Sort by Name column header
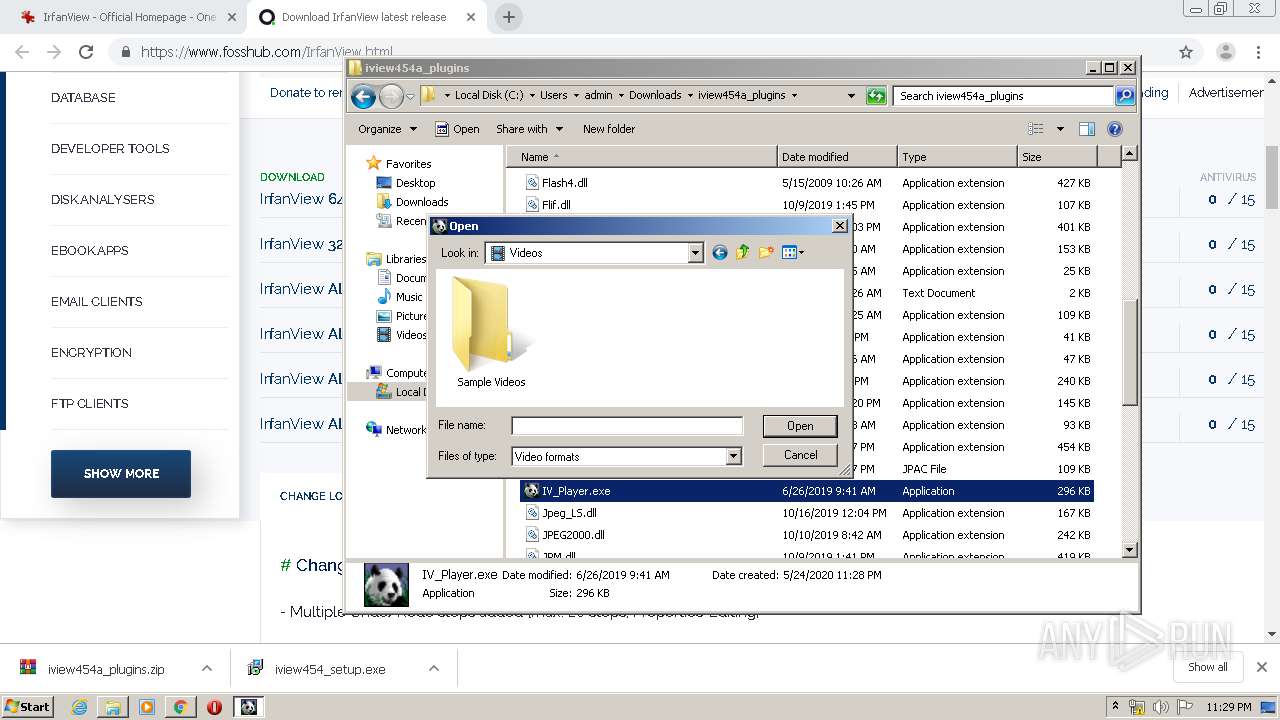The height and width of the screenshot is (720, 1280). coord(642,157)
